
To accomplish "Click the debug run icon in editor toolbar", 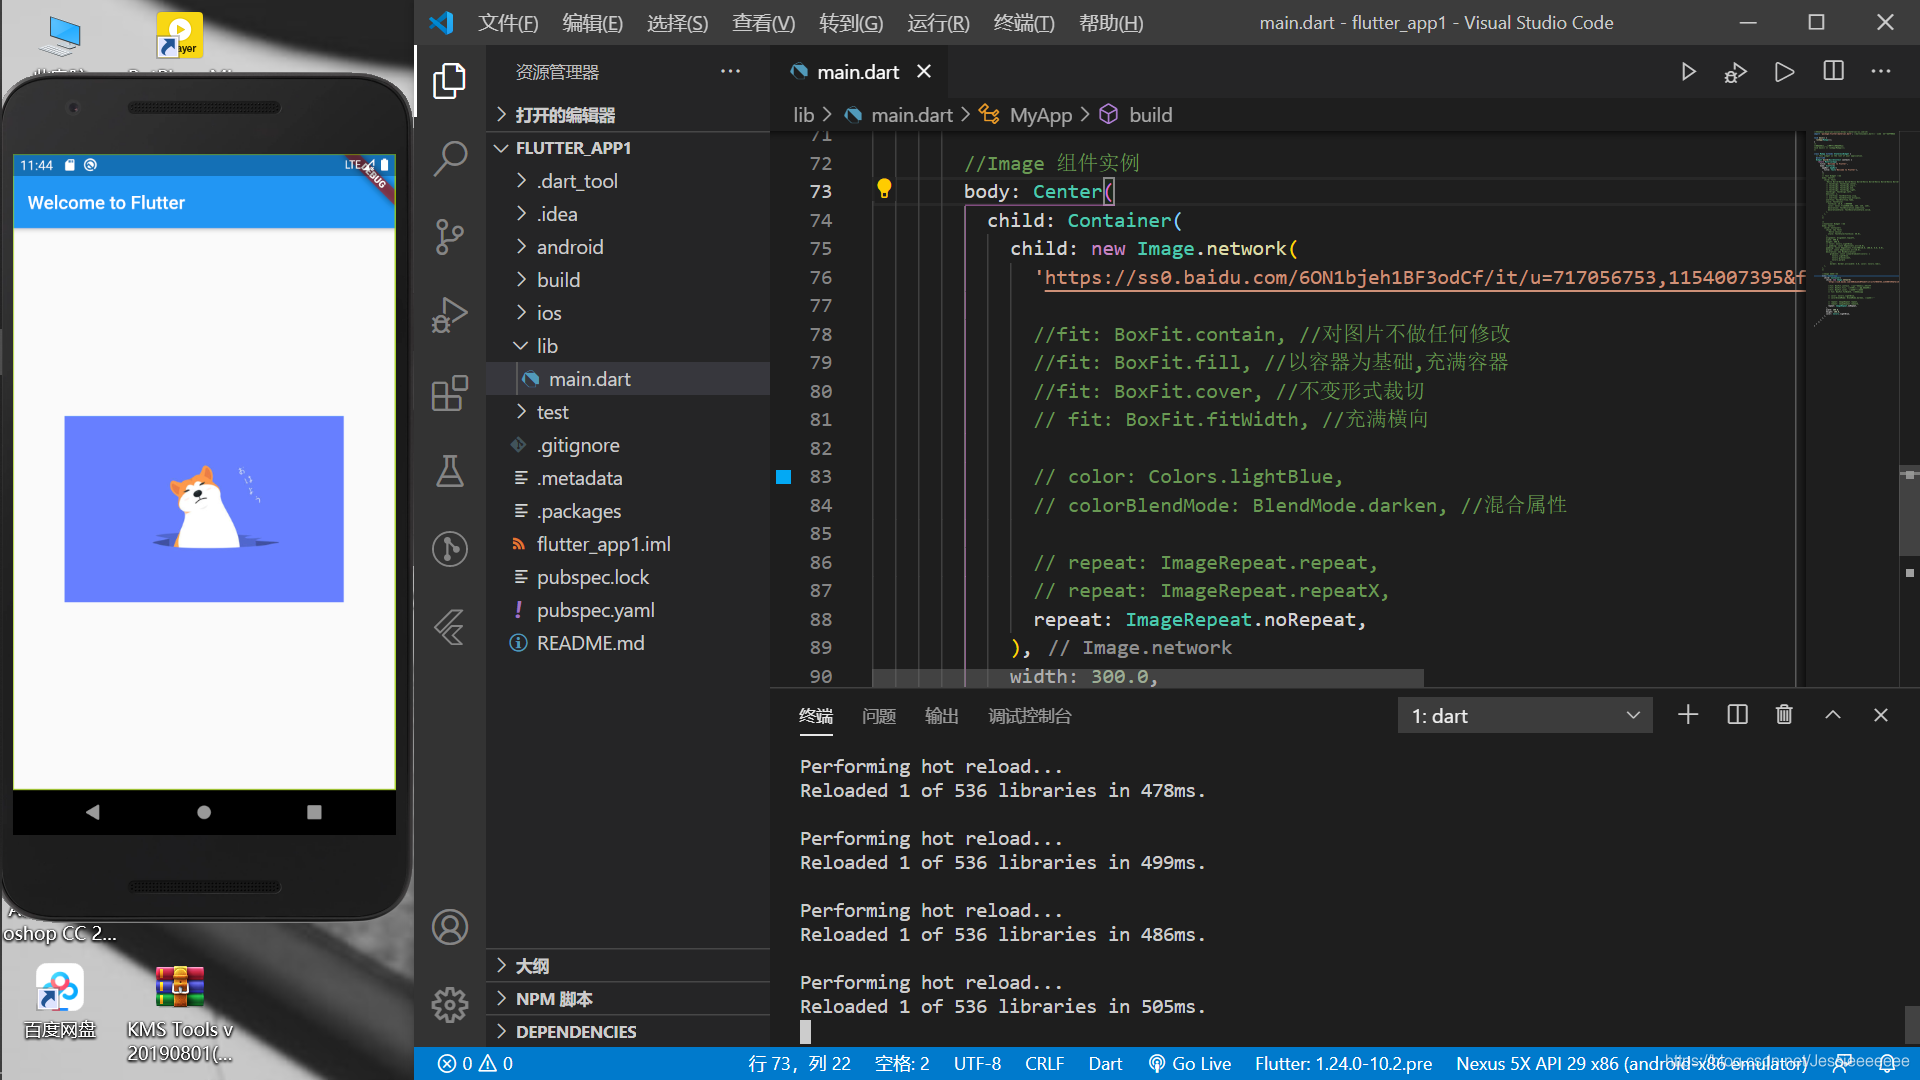I will [x=1736, y=72].
